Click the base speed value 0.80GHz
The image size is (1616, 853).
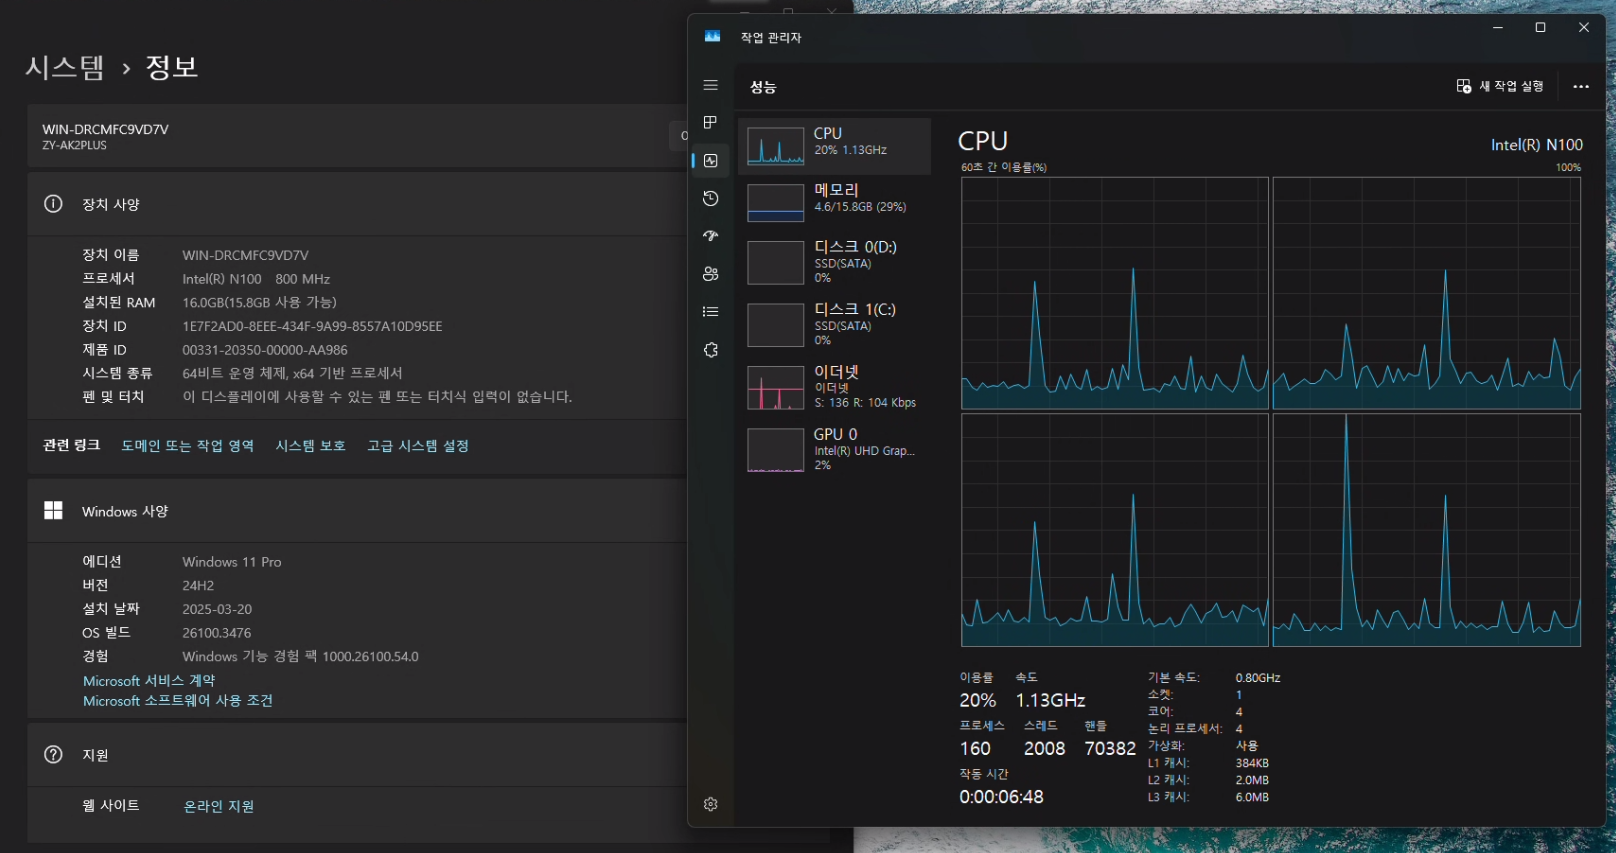coord(1258,678)
